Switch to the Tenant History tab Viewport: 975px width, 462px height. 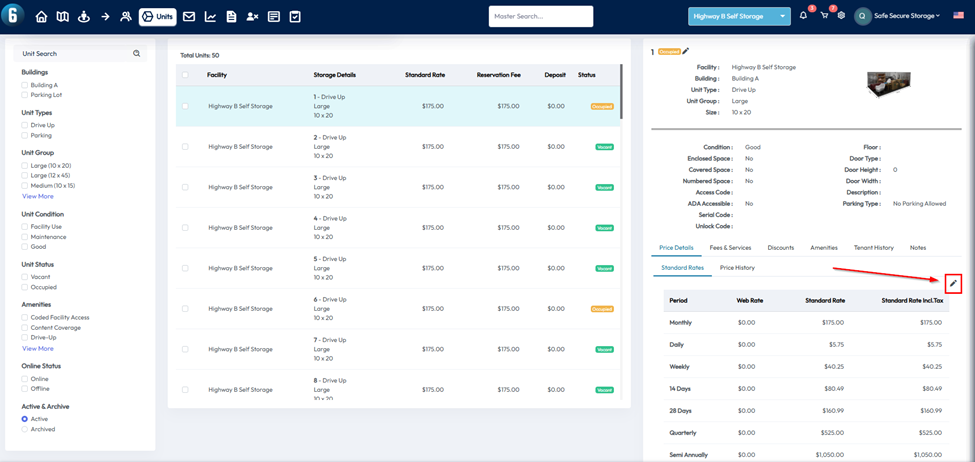(873, 247)
